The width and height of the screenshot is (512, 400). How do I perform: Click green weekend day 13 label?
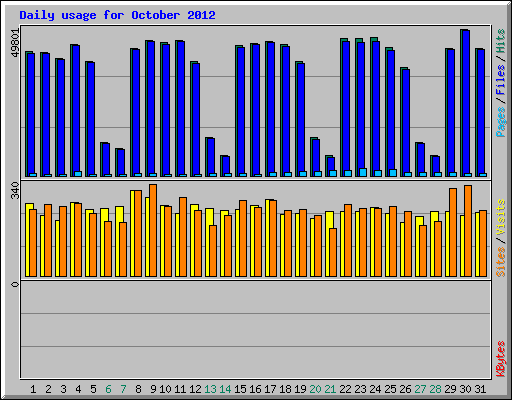tap(210, 389)
